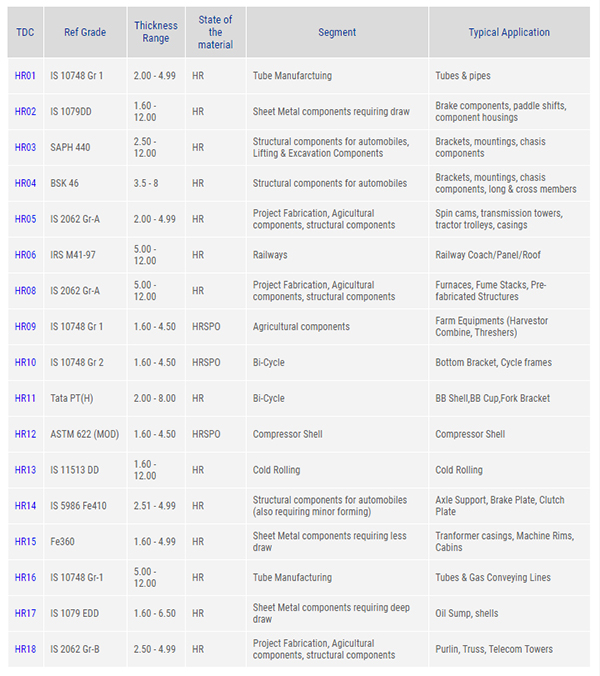This screenshot has height=676, width=600.
Task: Select the IS 2062 Gr-B grade cell
Action: pyautogui.click(x=85, y=648)
